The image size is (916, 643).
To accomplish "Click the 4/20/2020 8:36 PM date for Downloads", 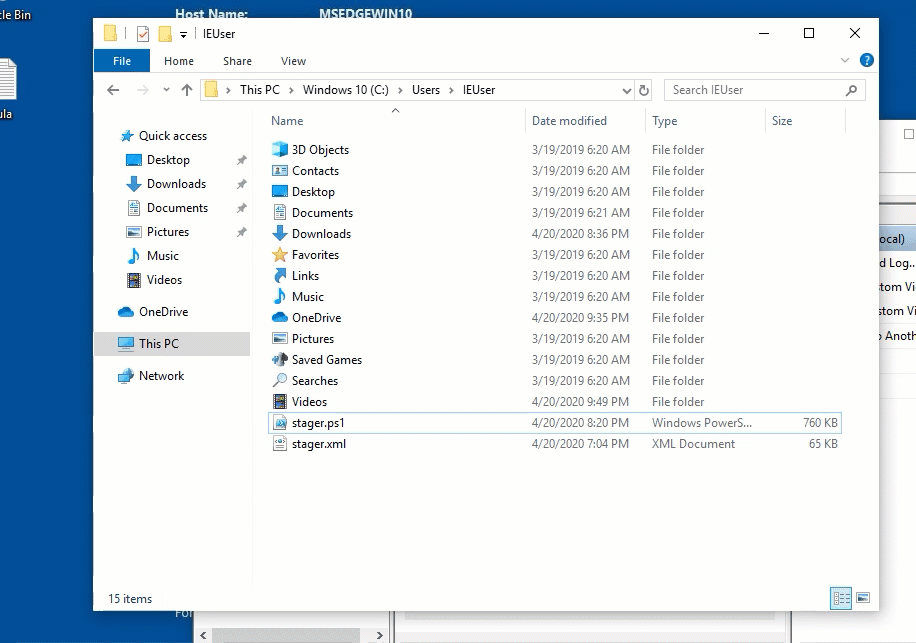I will click(580, 234).
